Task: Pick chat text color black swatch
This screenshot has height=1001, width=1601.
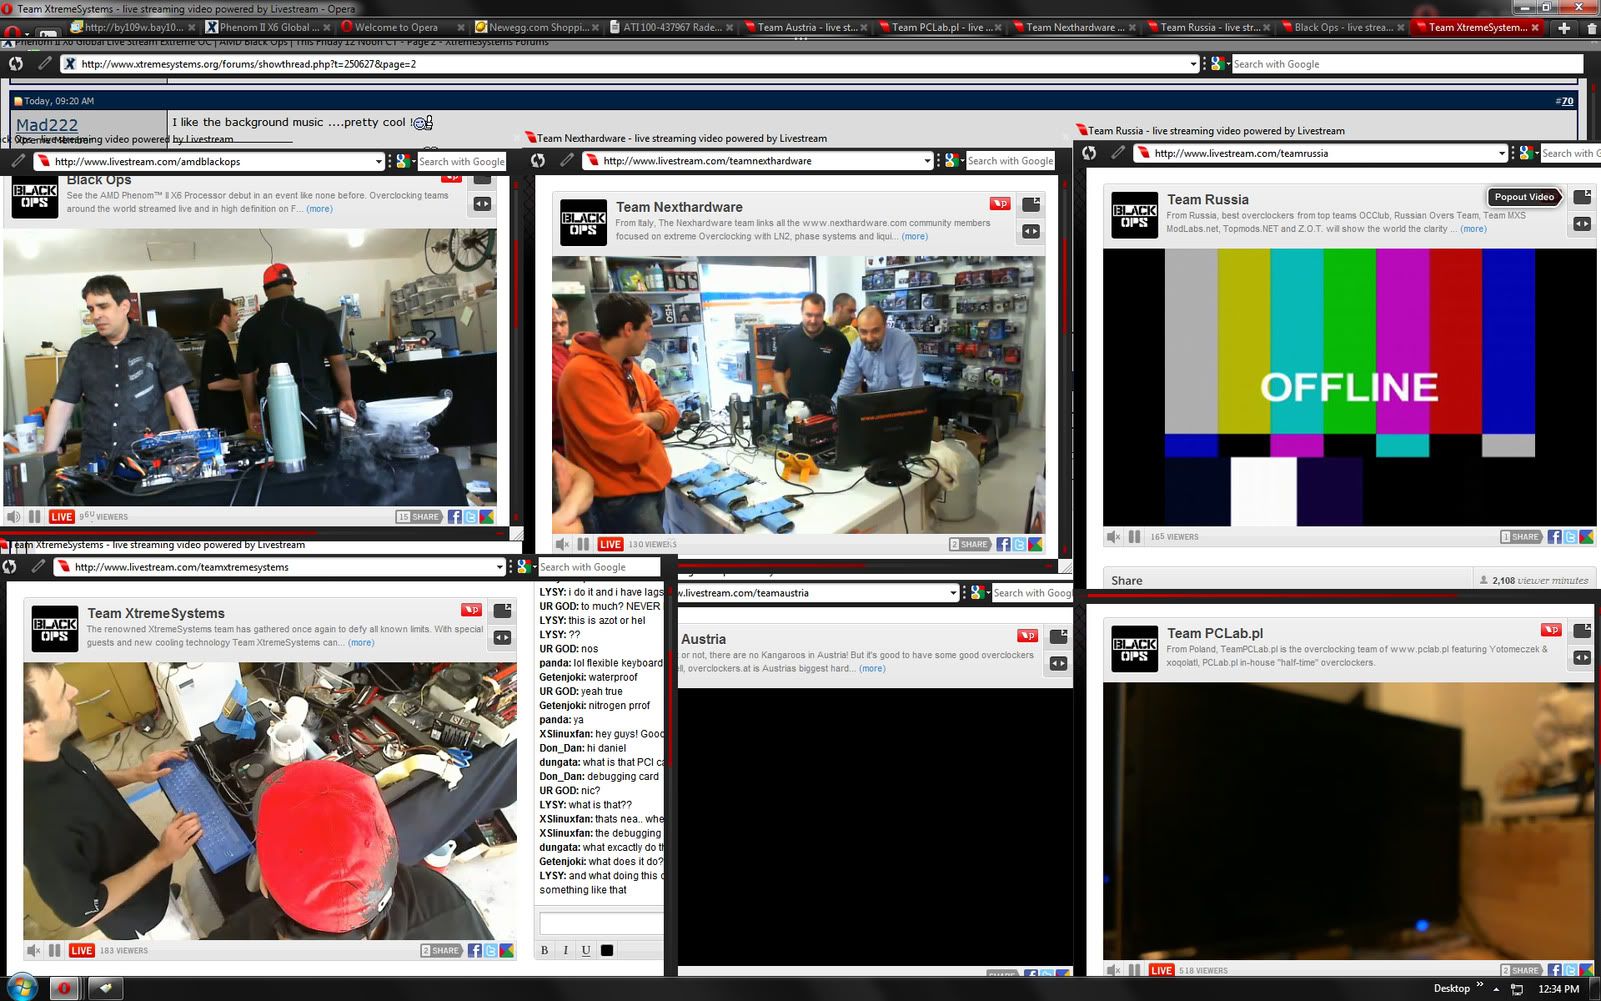Action: (x=607, y=950)
